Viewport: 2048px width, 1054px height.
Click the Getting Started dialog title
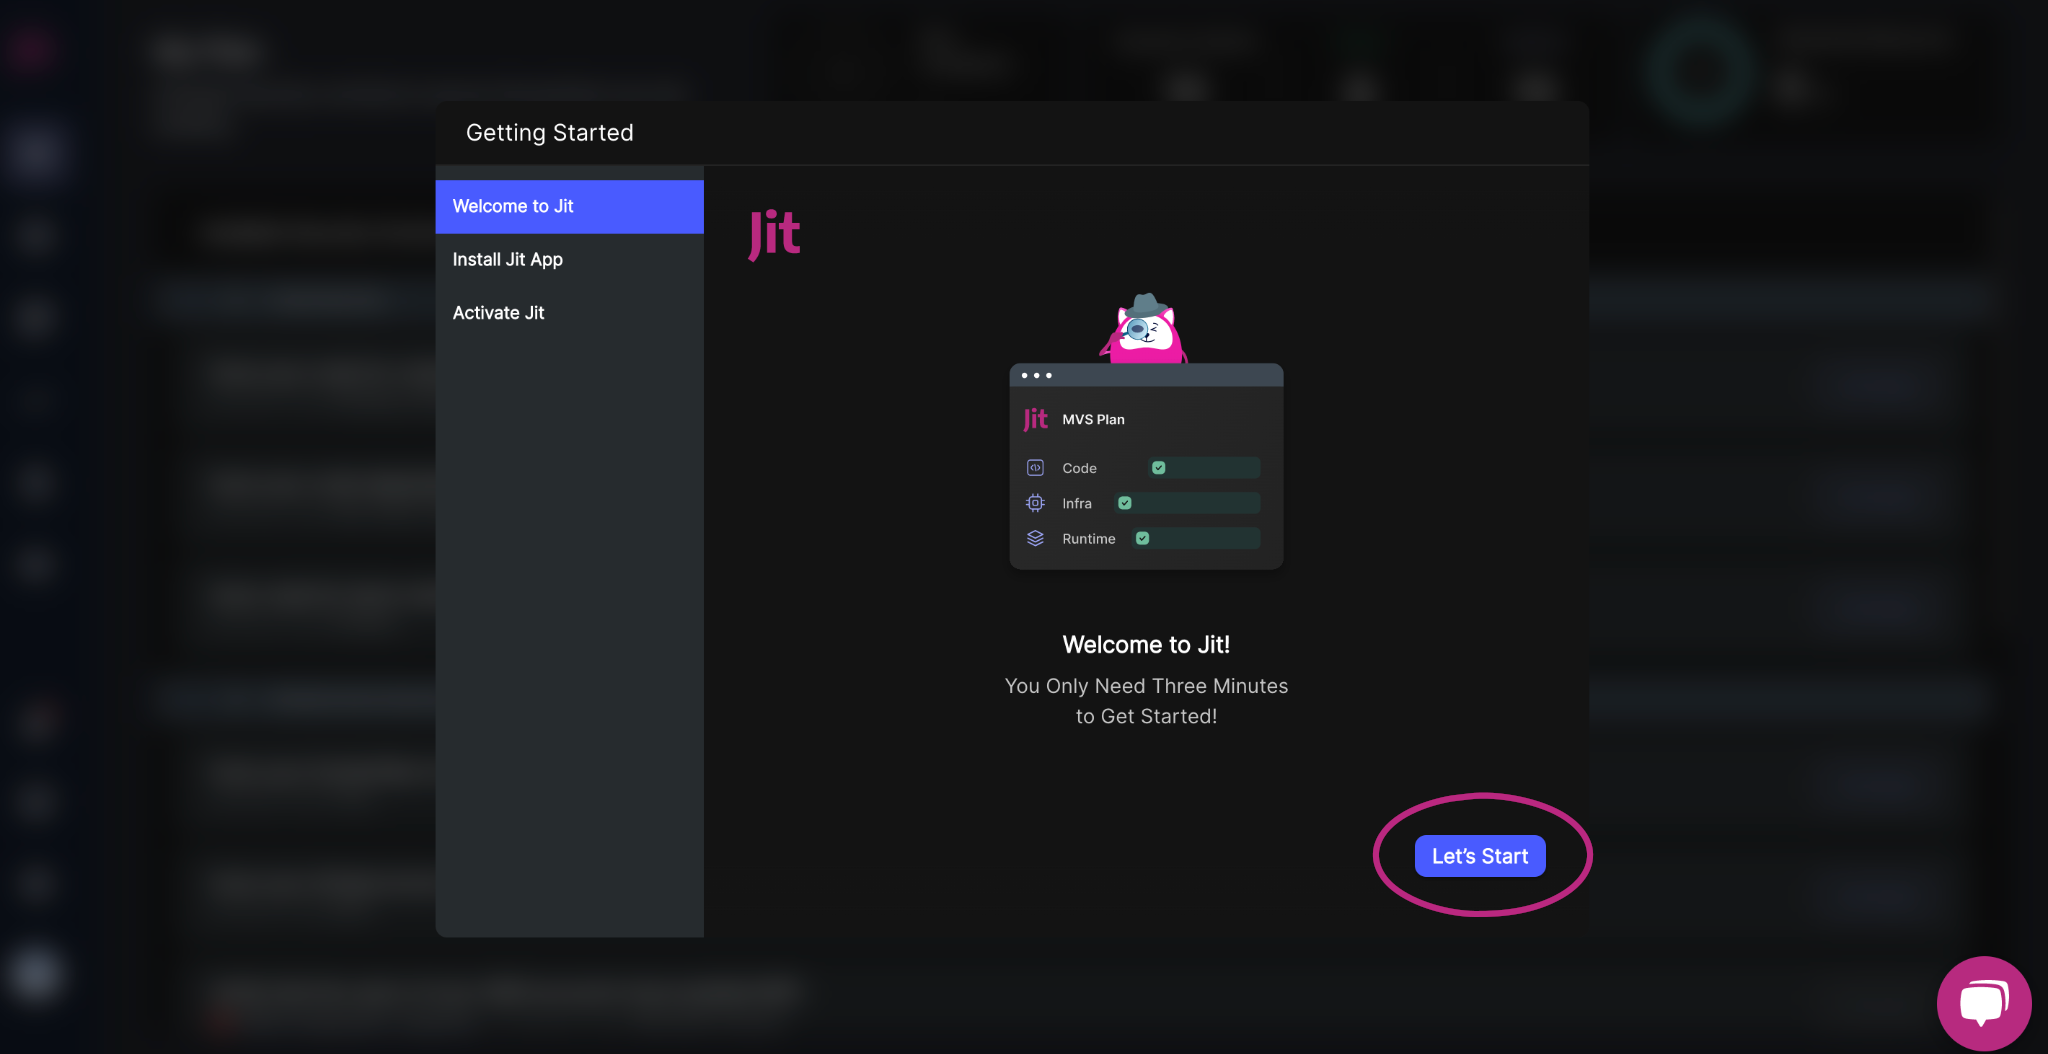[x=550, y=133]
